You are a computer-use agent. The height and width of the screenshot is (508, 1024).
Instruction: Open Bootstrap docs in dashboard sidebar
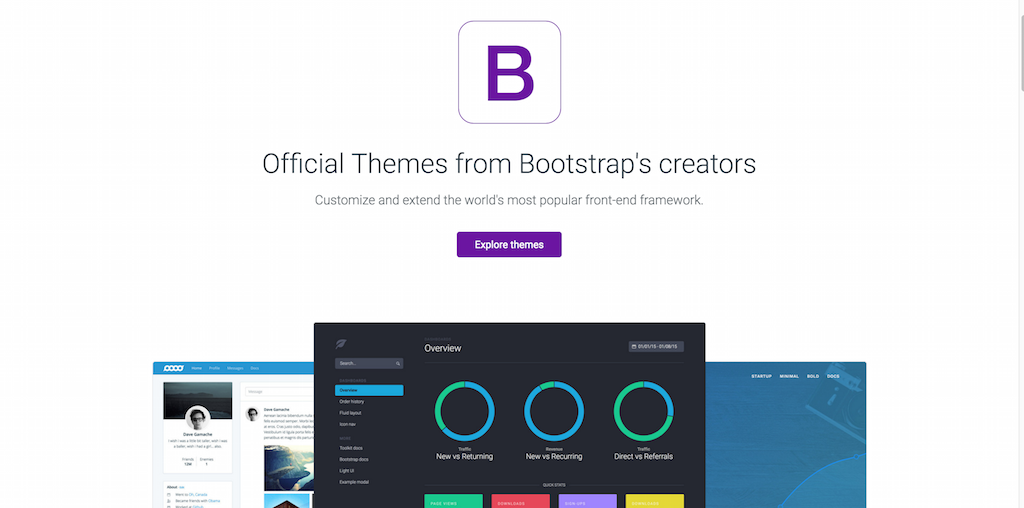354,459
